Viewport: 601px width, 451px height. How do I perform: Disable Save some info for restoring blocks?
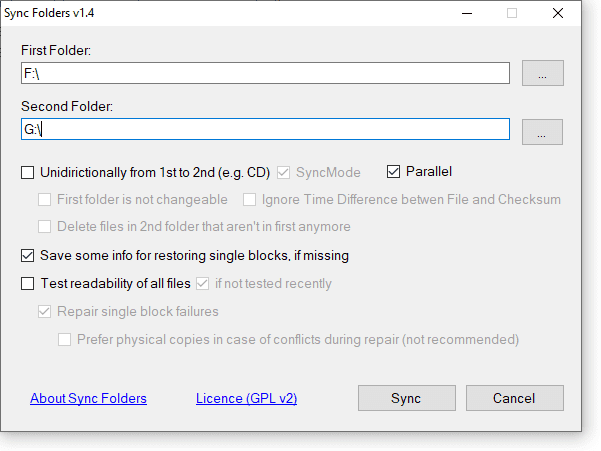pyautogui.click(x=28, y=255)
